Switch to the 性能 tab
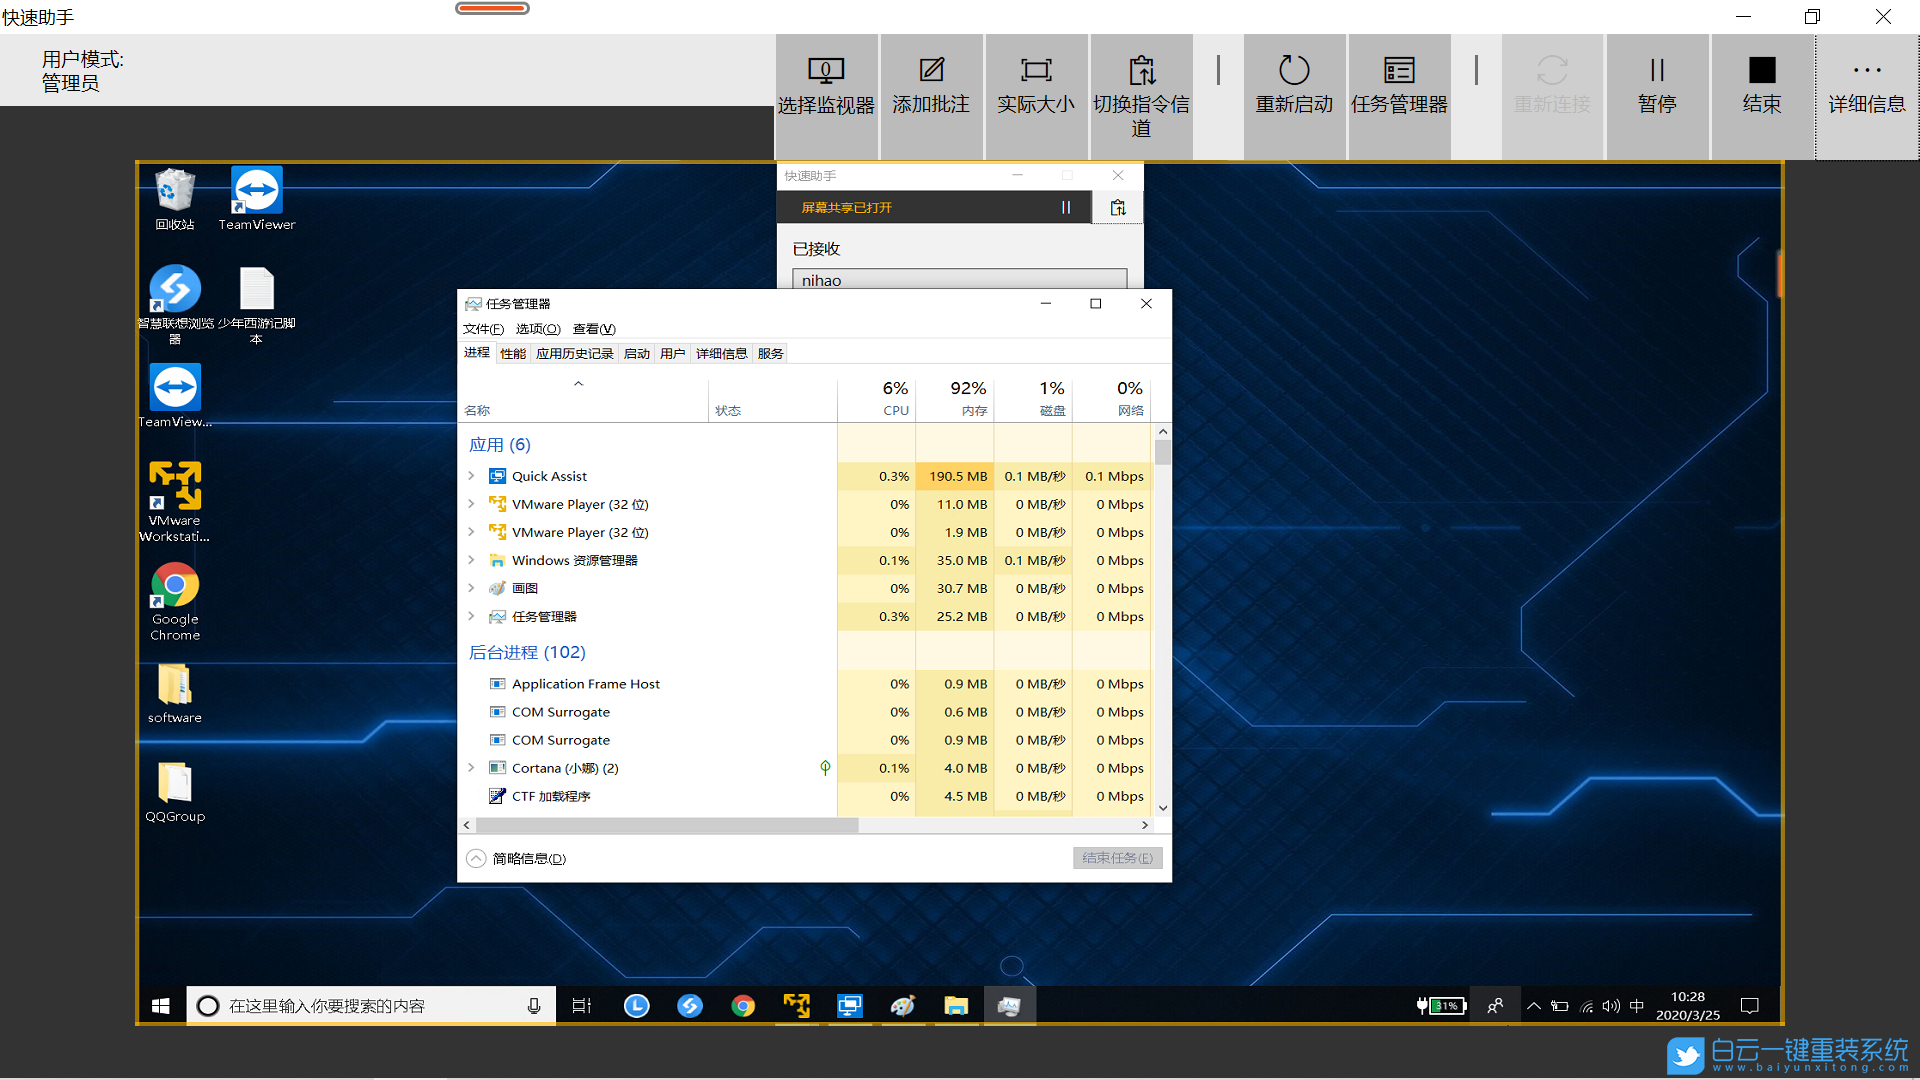 click(x=513, y=352)
